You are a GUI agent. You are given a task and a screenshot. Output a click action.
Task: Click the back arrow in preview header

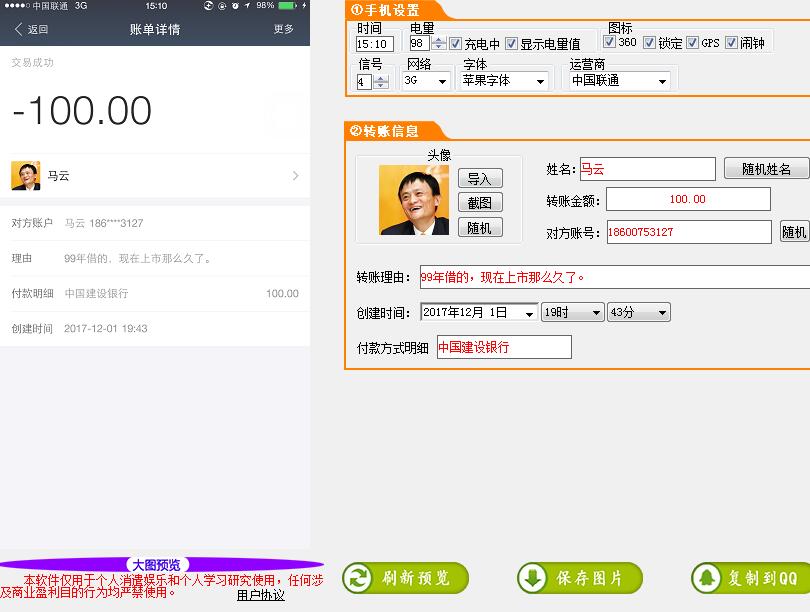pos(19,29)
